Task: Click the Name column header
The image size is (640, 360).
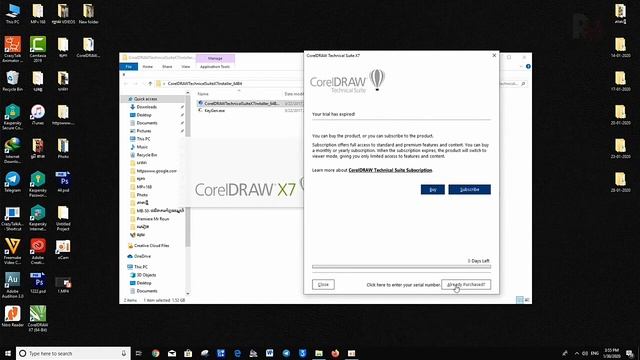Action: [x=203, y=94]
